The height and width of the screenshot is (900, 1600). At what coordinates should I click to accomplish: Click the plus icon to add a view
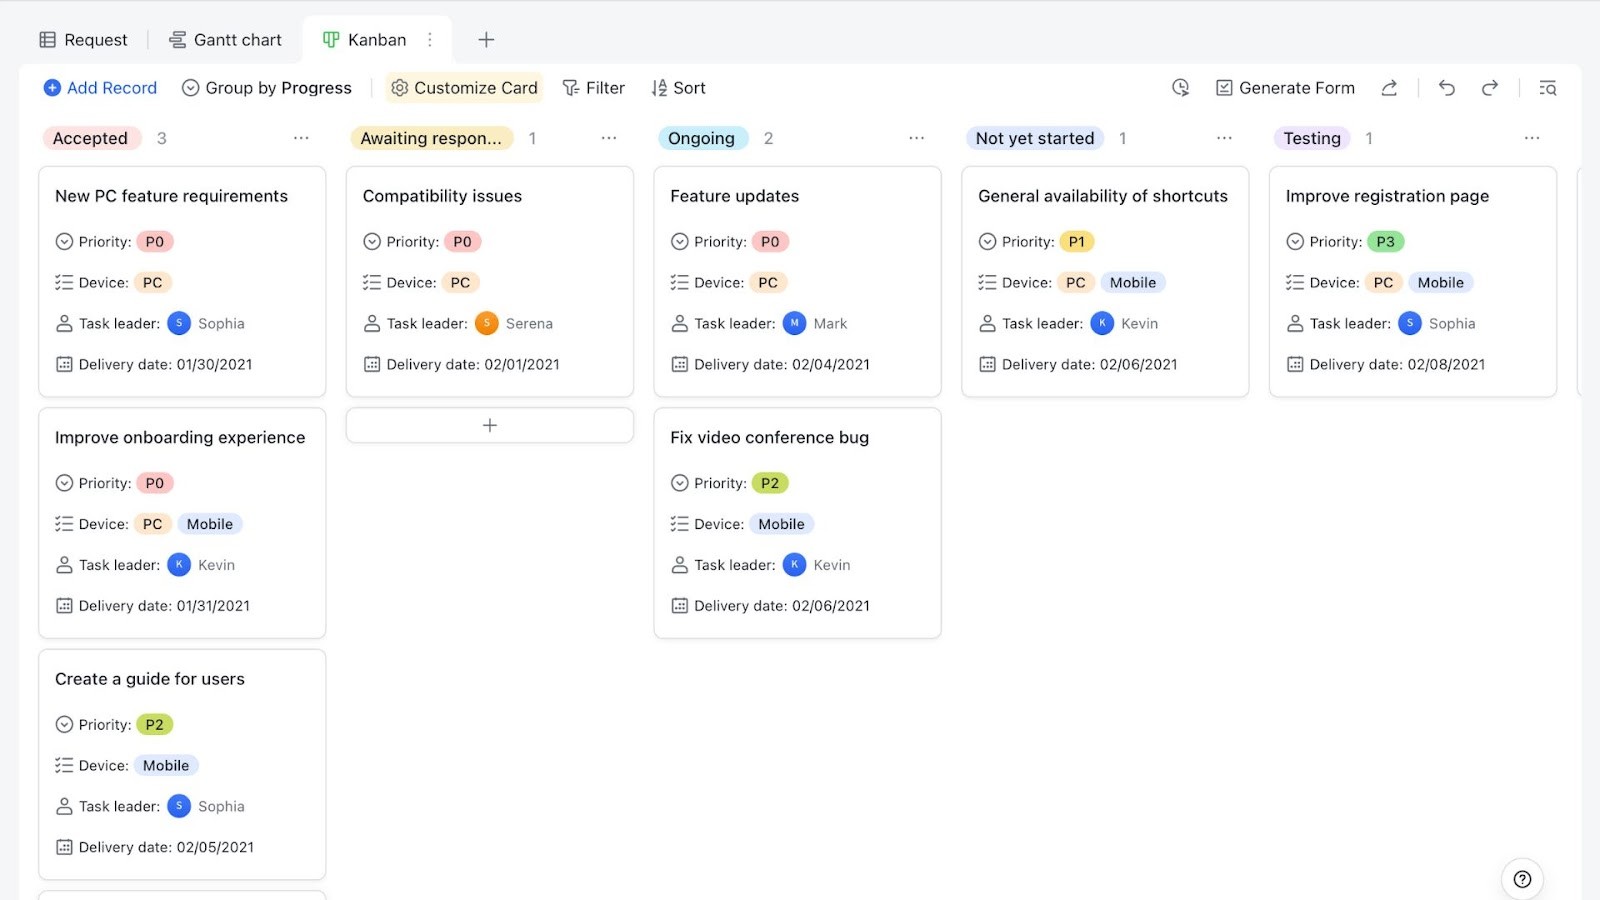pos(486,39)
